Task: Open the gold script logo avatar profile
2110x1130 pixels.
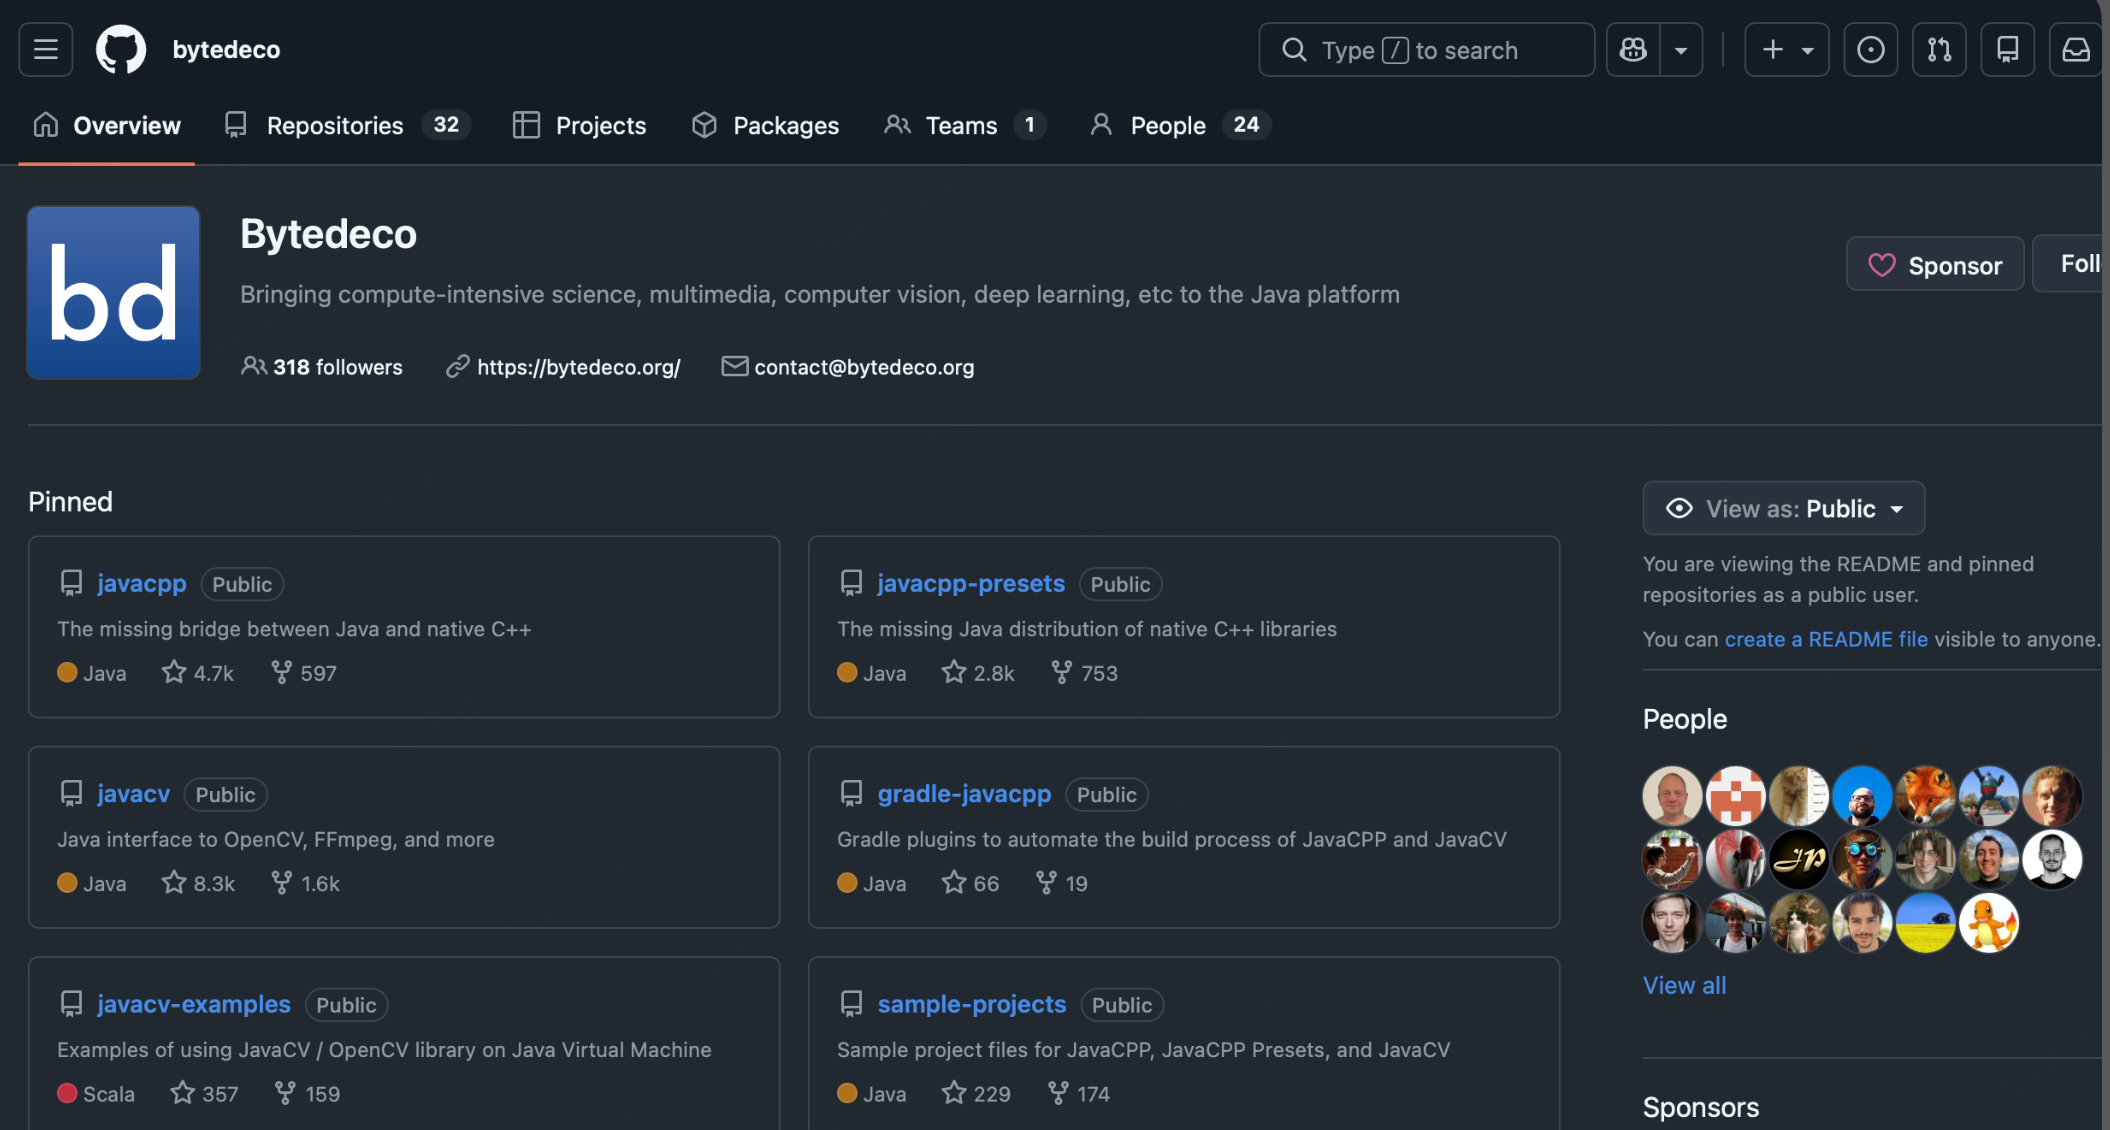Action: (1798, 859)
